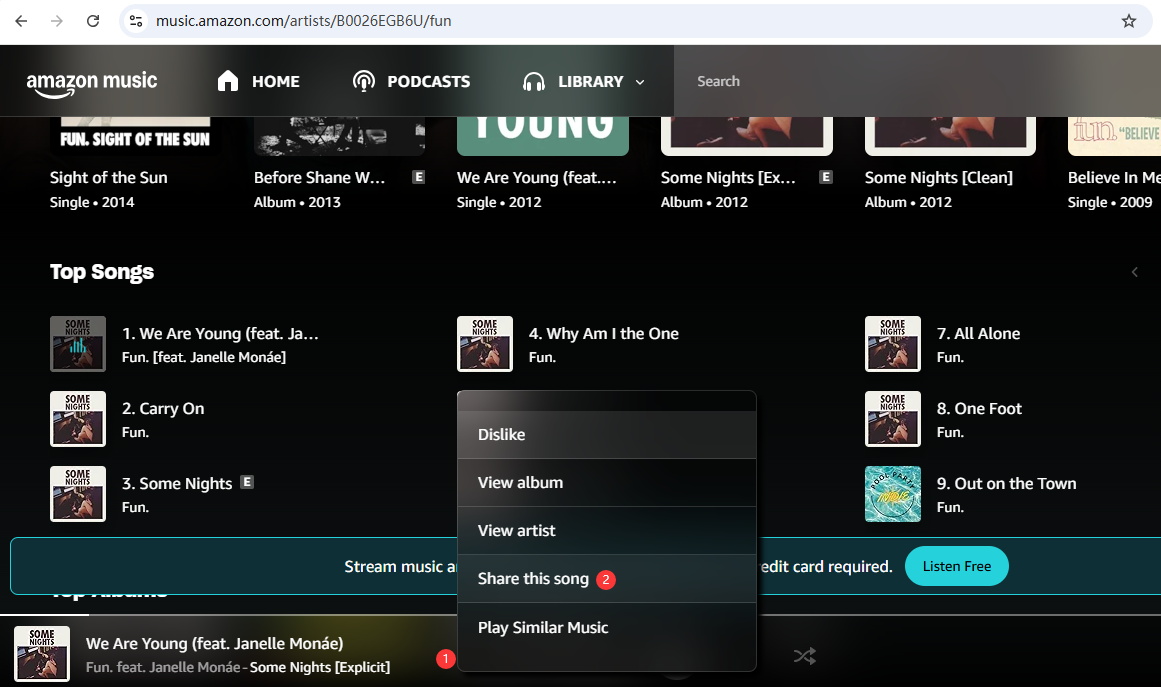The width and height of the screenshot is (1161, 687).
Task: Select song 2. Carry On title
Action: point(163,409)
